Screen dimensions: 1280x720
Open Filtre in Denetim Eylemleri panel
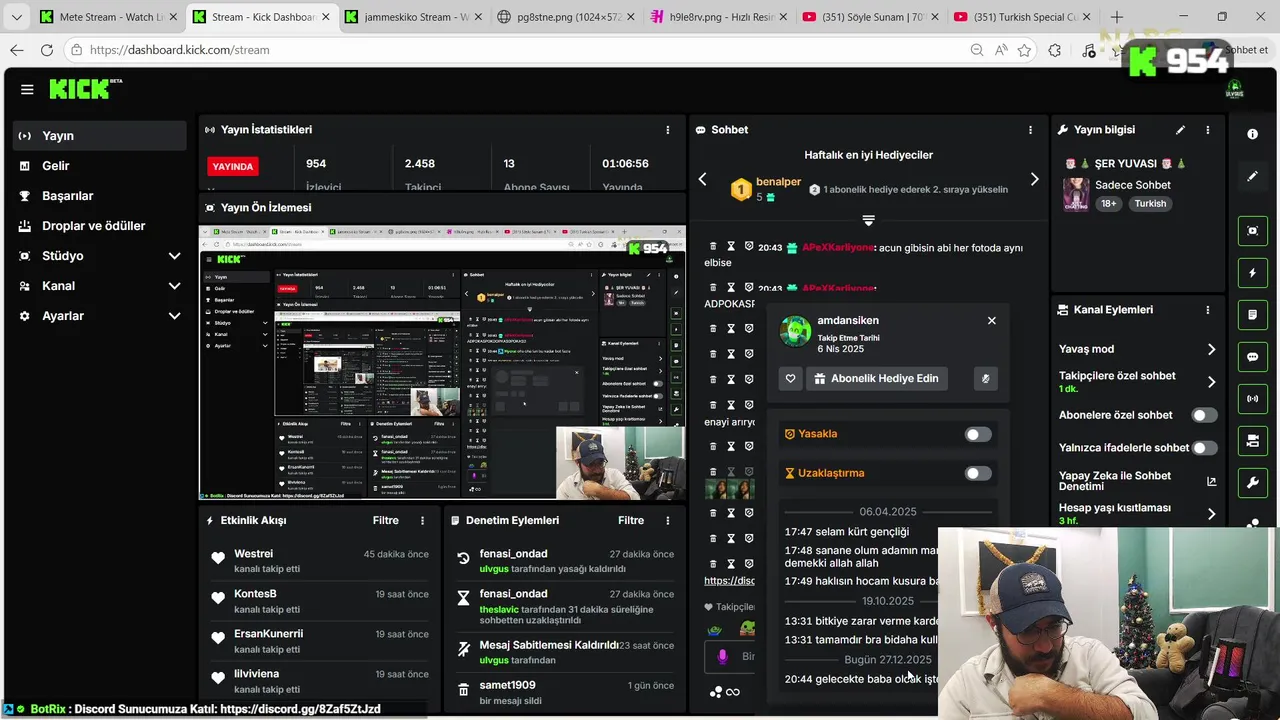pyautogui.click(x=631, y=520)
